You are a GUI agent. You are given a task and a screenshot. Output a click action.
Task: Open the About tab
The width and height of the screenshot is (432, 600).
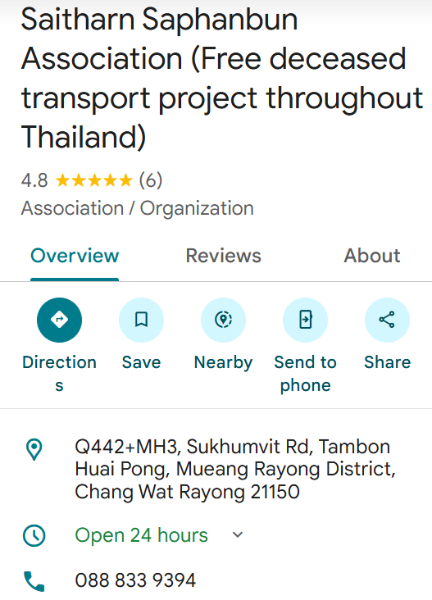(x=372, y=256)
